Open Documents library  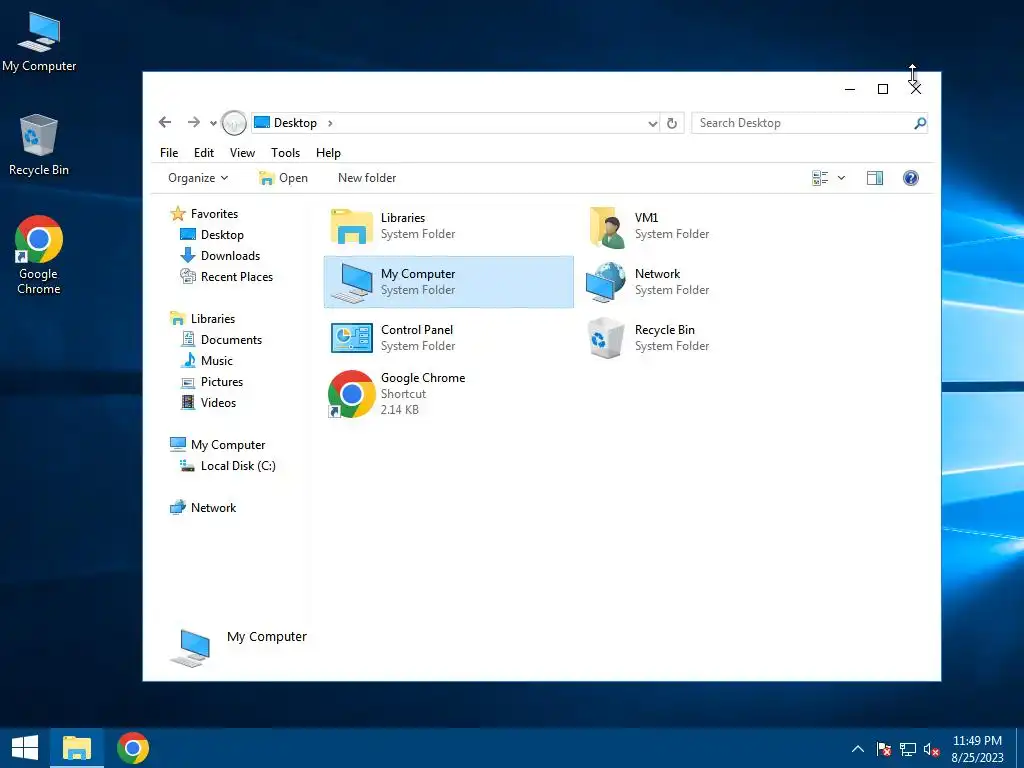click(x=231, y=340)
